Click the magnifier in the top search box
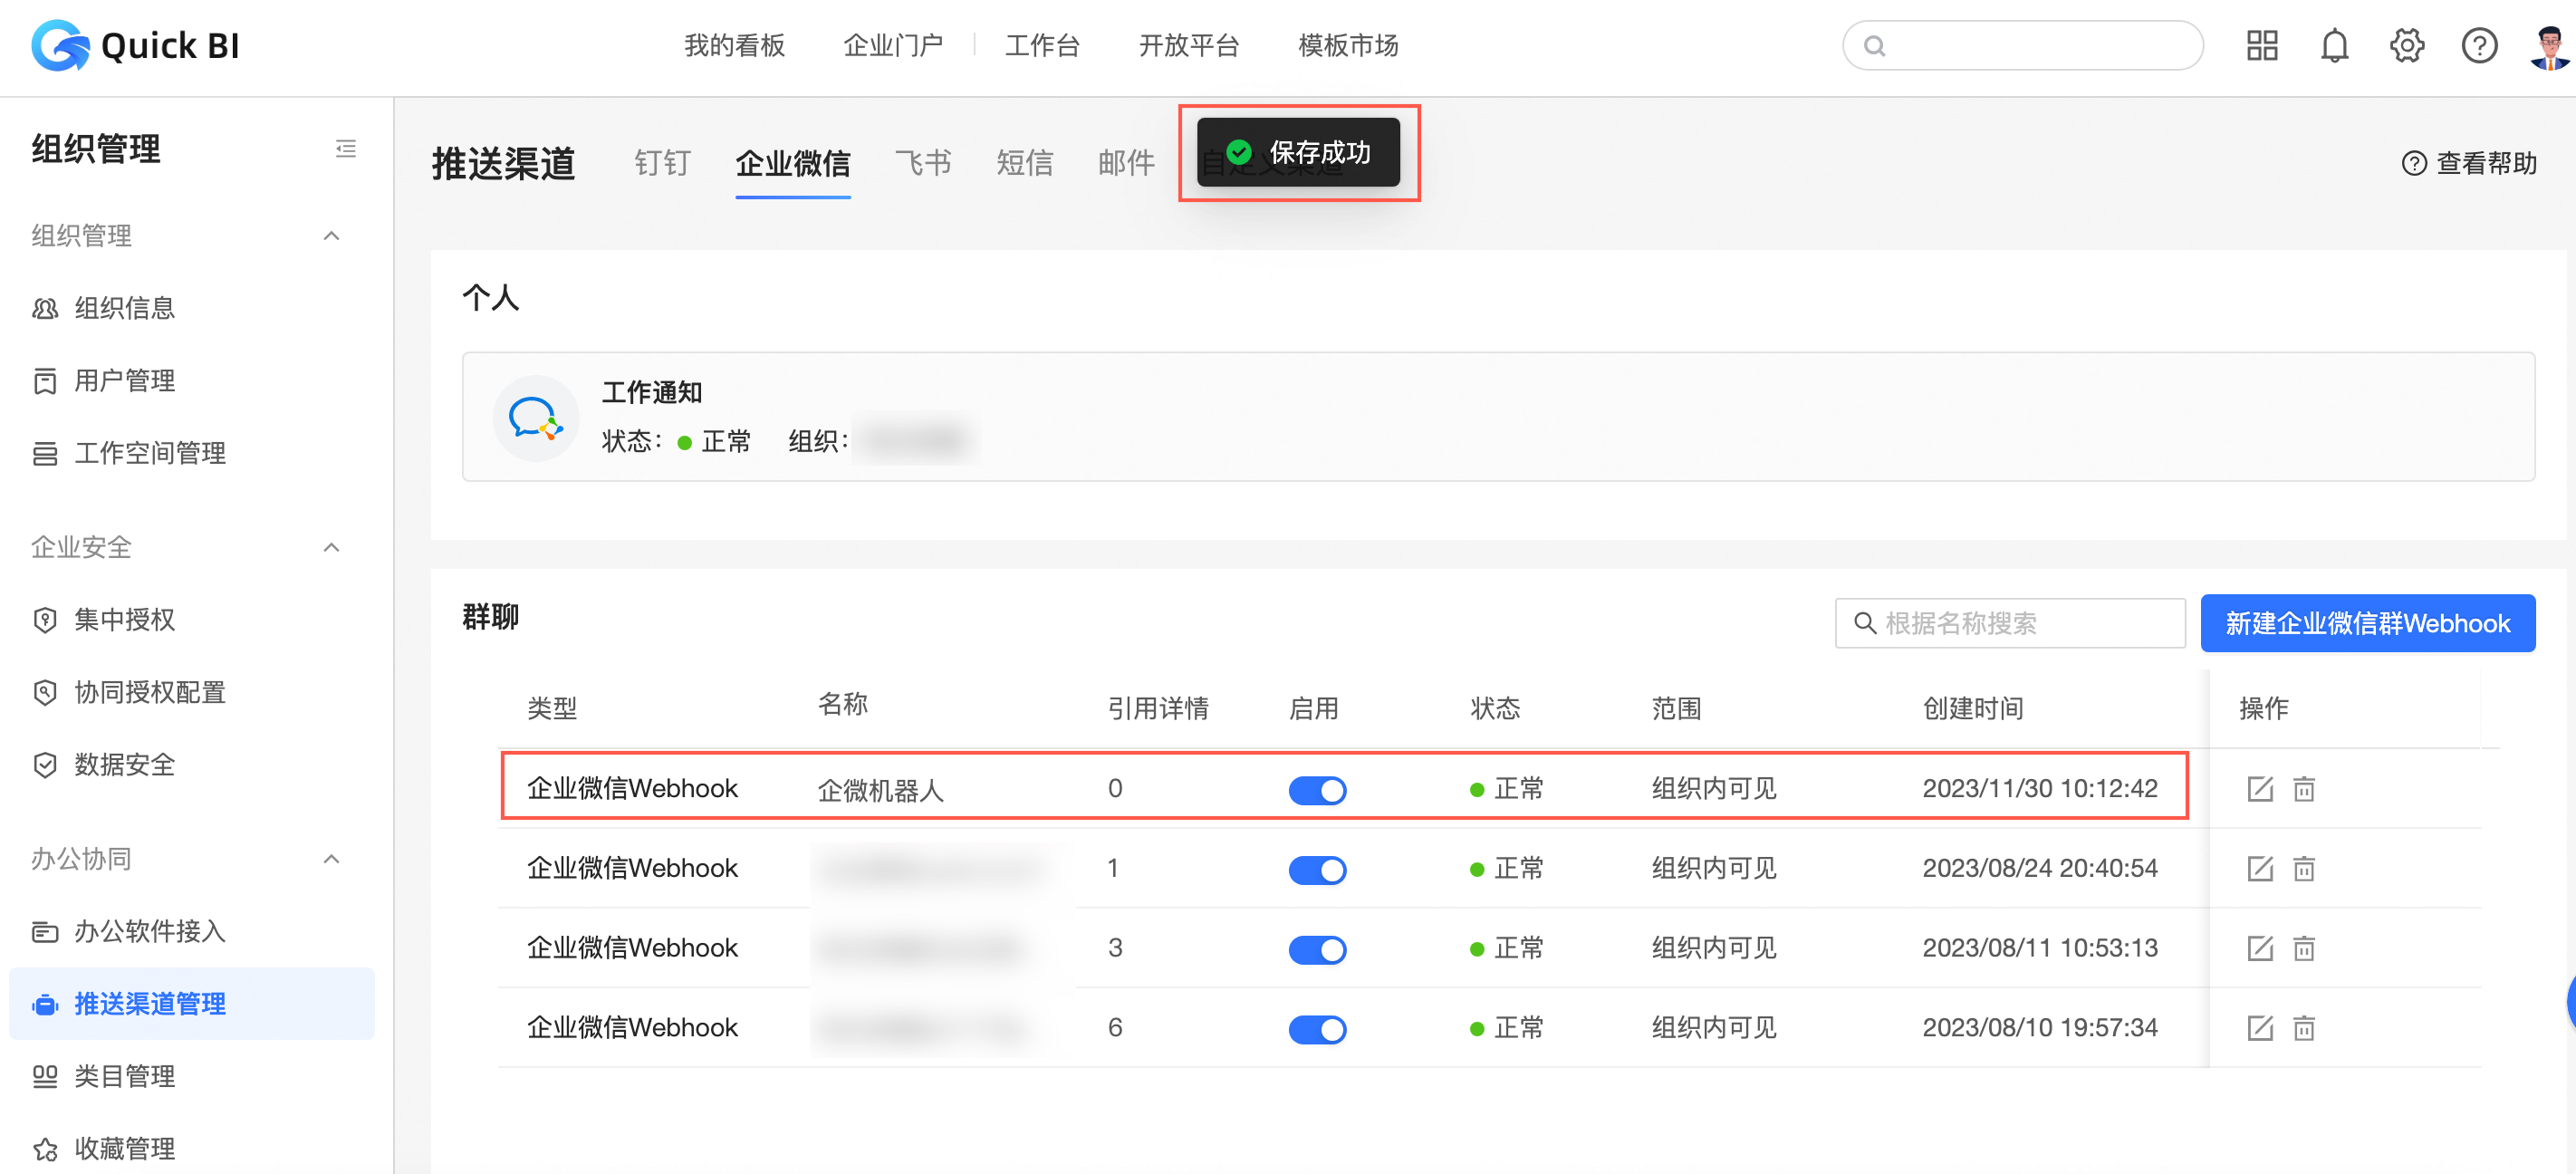Image resolution: width=2576 pixels, height=1174 pixels. coord(1875,46)
